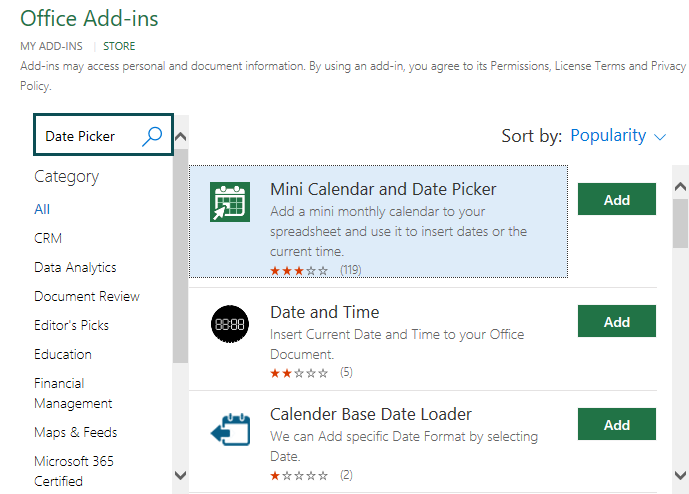This screenshot has height=494, width=689.
Task: Click the Date and Time clock icon
Action: point(230,324)
